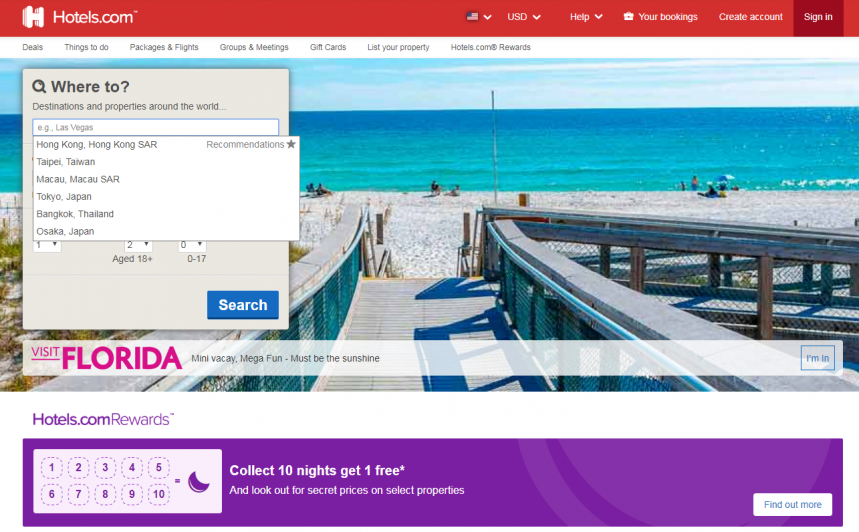Screen dimensions: 859x532
Task: Open the adults dropdown showing 2
Action: (x=138, y=245)
